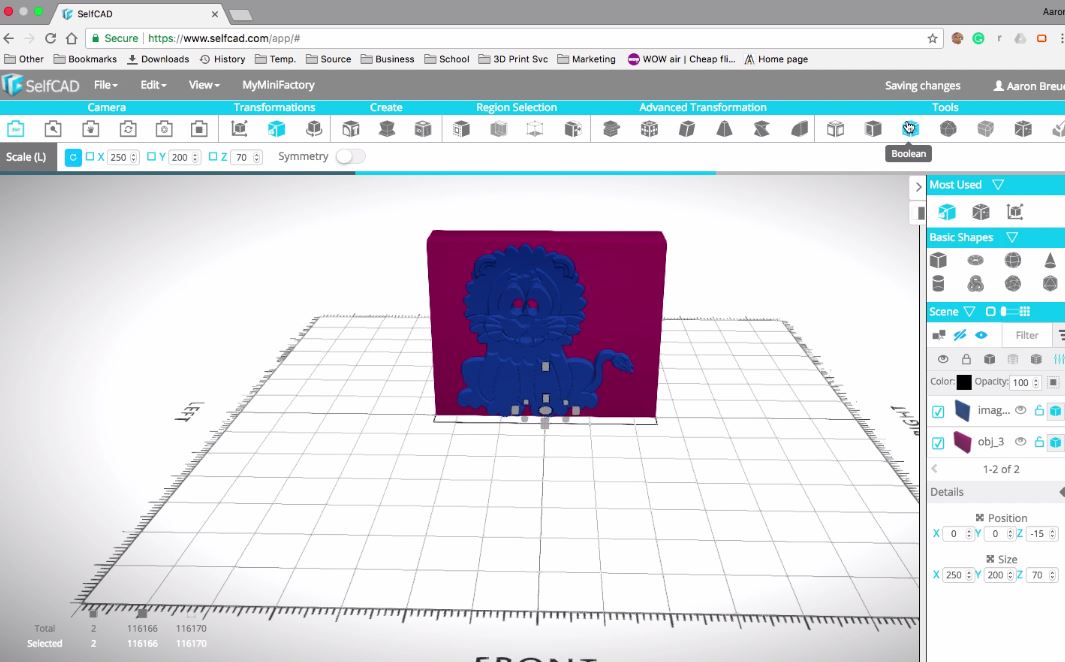Open the View menu dropdown
The image size is (1065, 662).
point(204,85)
